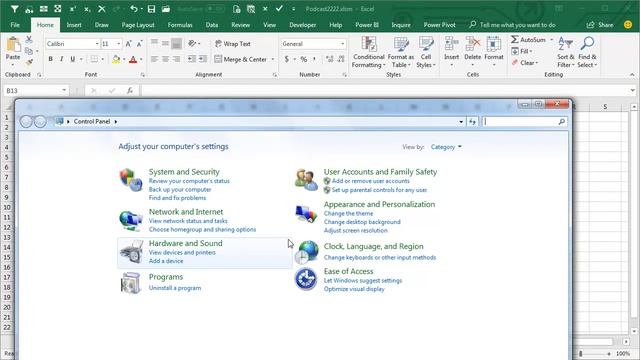Click the Center alignment icon
Screen dimensions: 640x360
165,60
